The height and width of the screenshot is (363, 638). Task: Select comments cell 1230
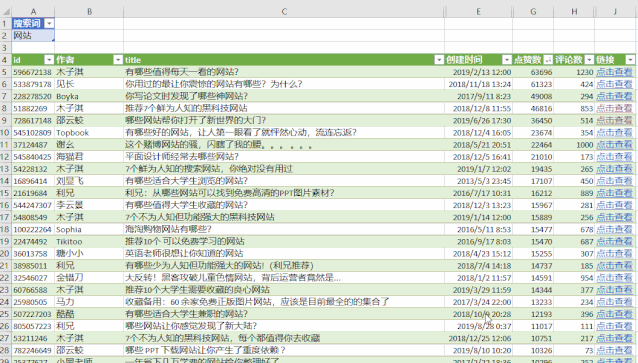click(x=574, y=72)
